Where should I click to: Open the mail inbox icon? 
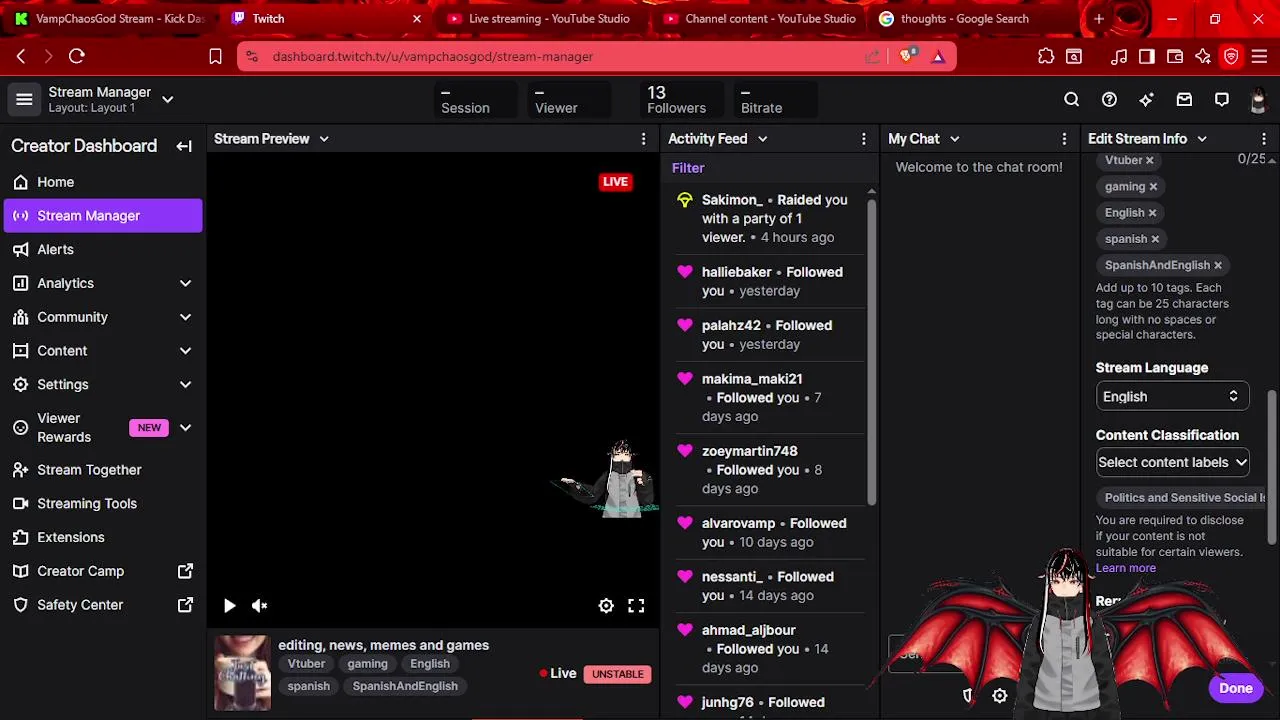[1184, 99]
